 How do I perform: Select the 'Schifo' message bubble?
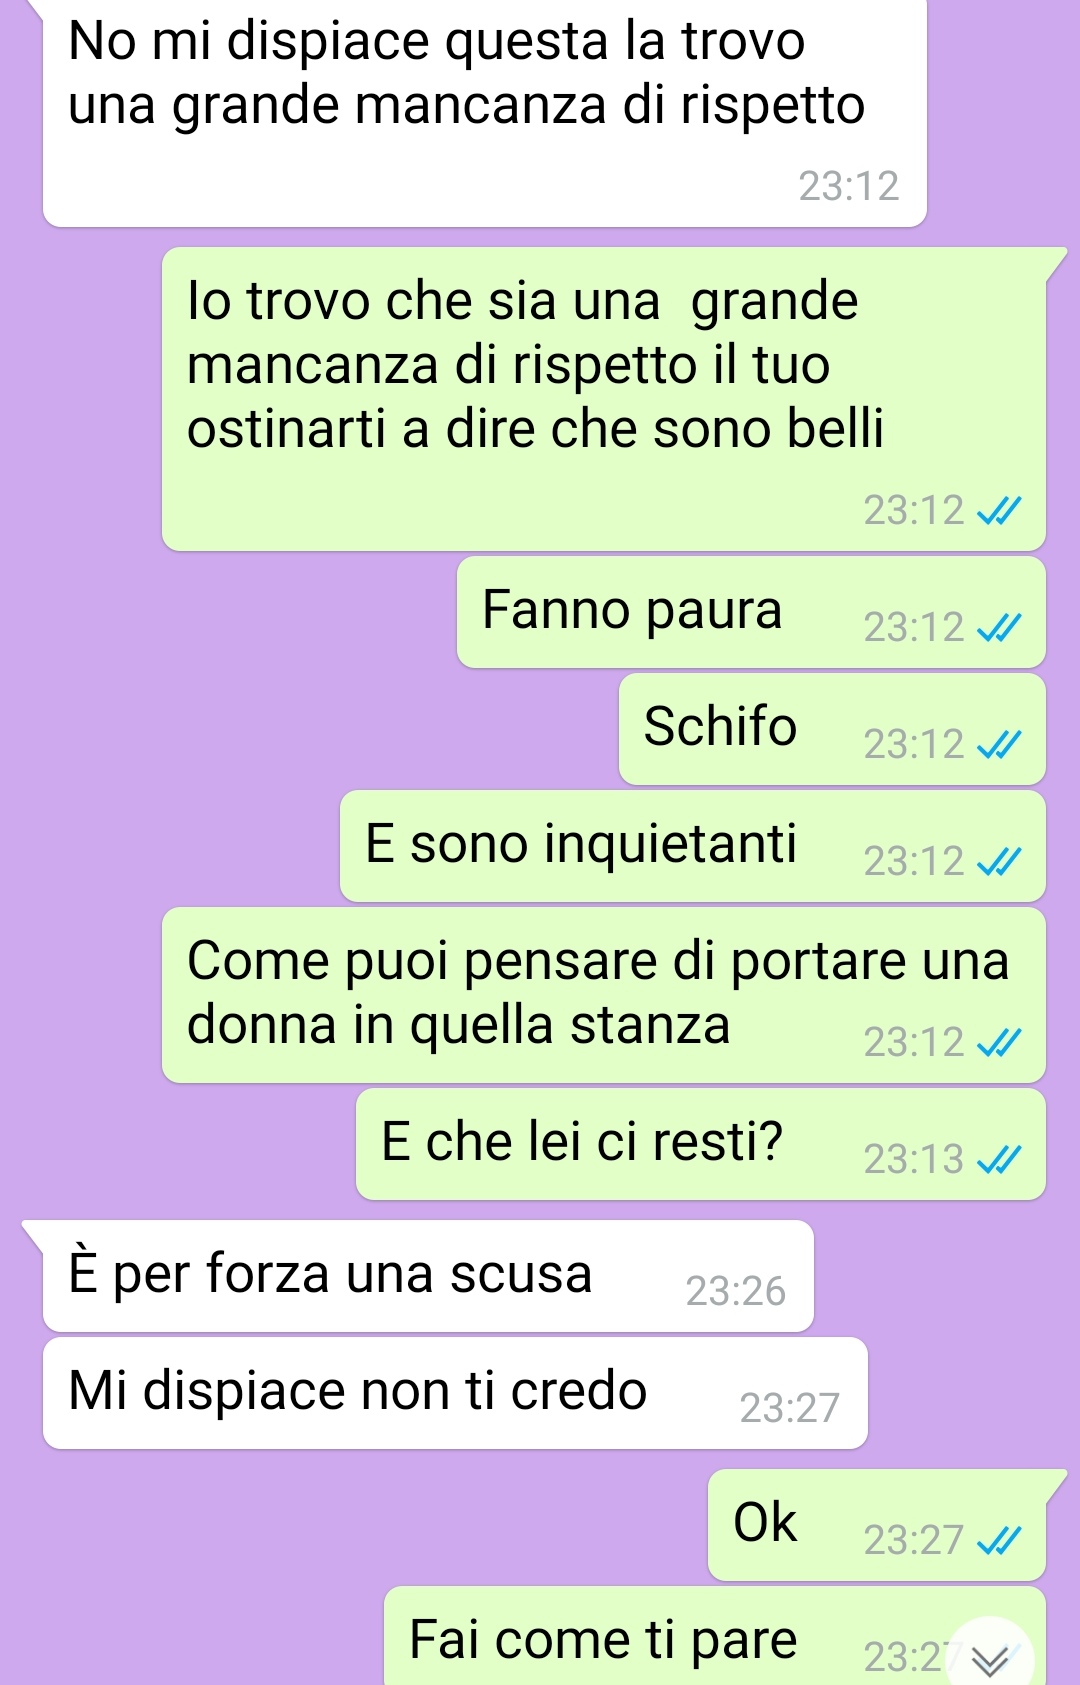point(832,730)
